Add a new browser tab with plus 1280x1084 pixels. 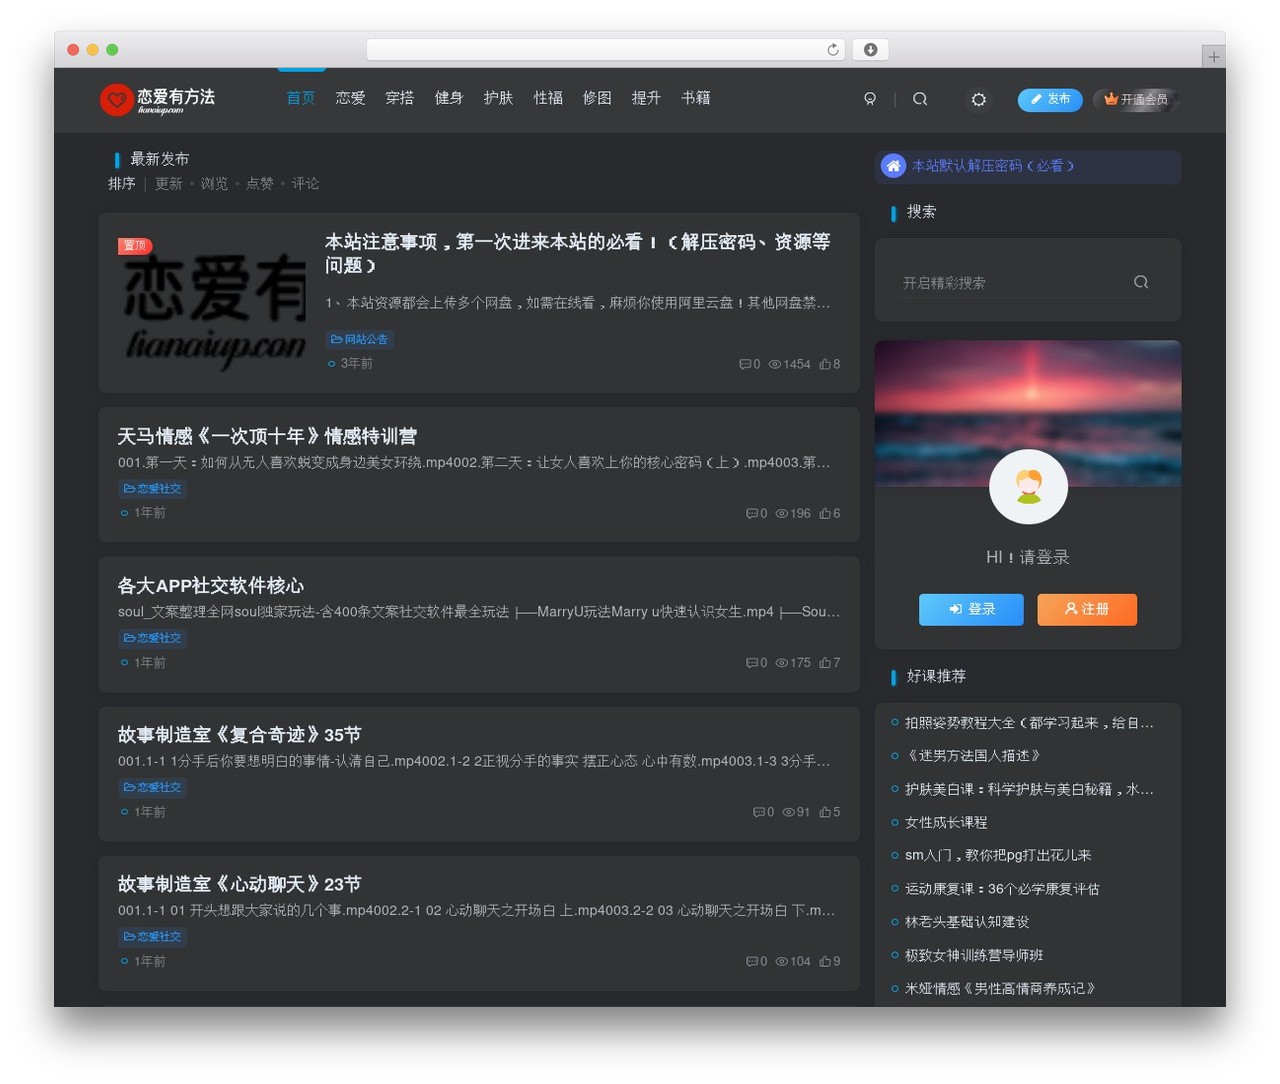pos(1213,57)
